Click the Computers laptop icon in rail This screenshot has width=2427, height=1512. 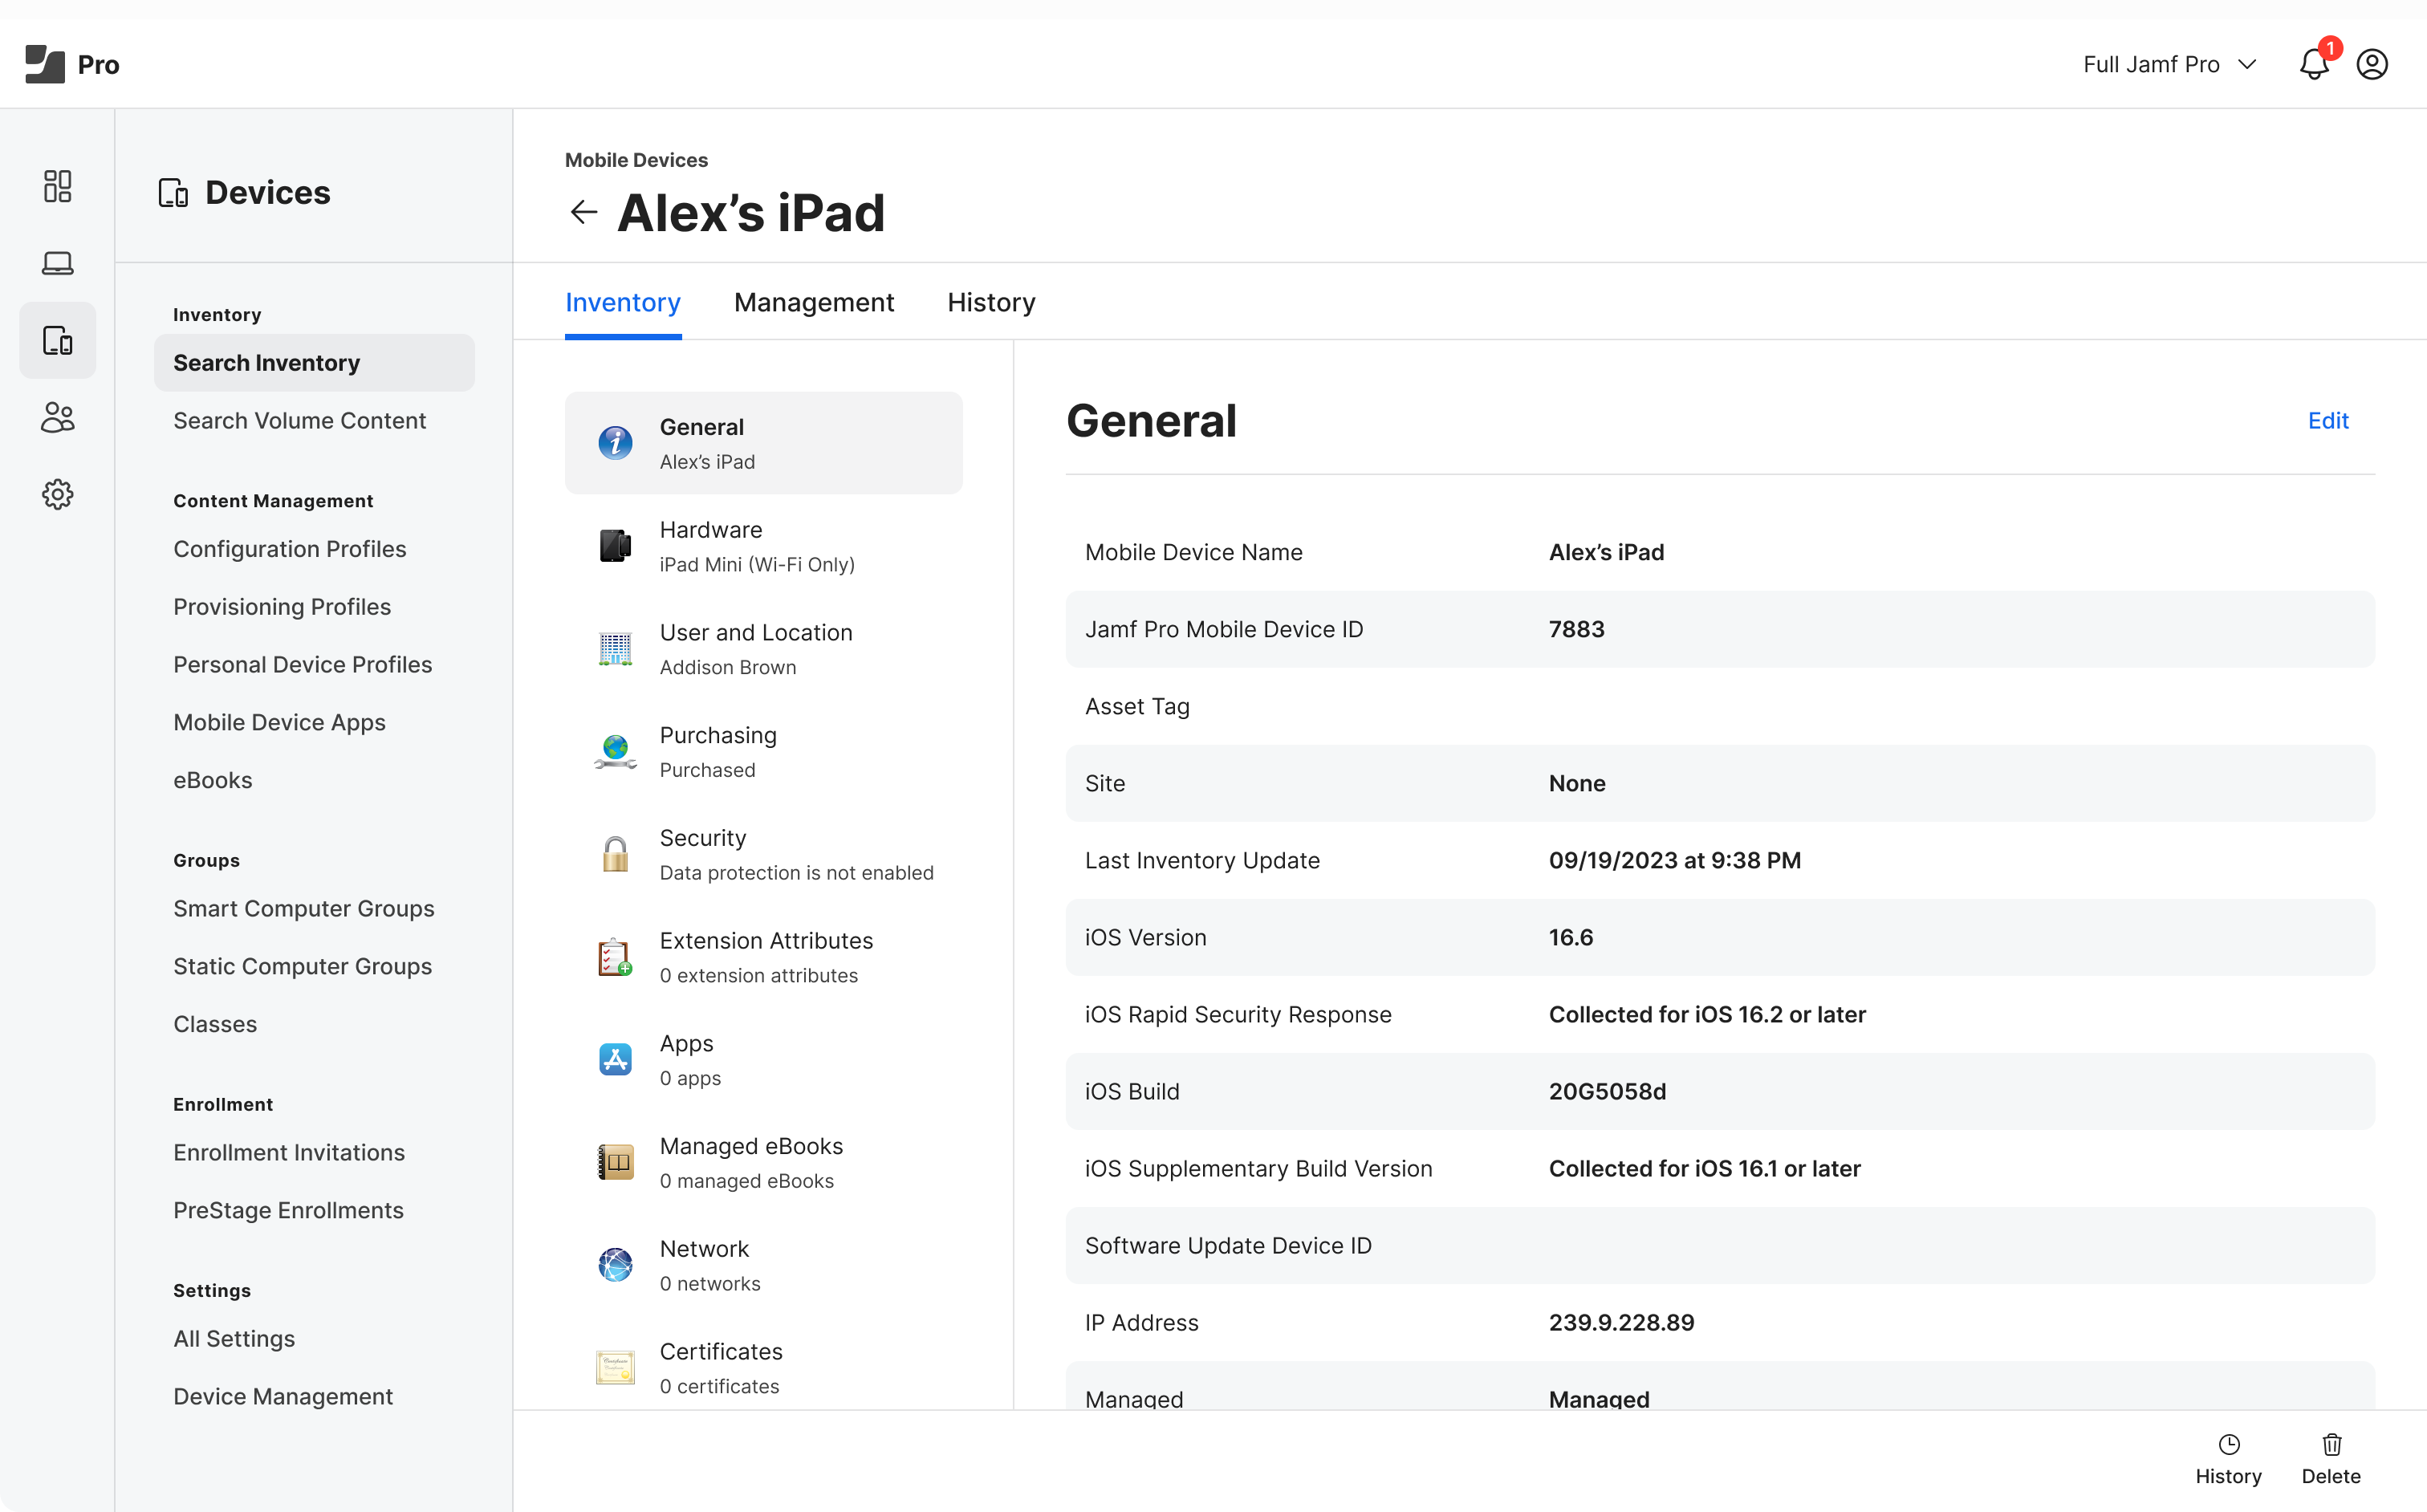point(57,263)
